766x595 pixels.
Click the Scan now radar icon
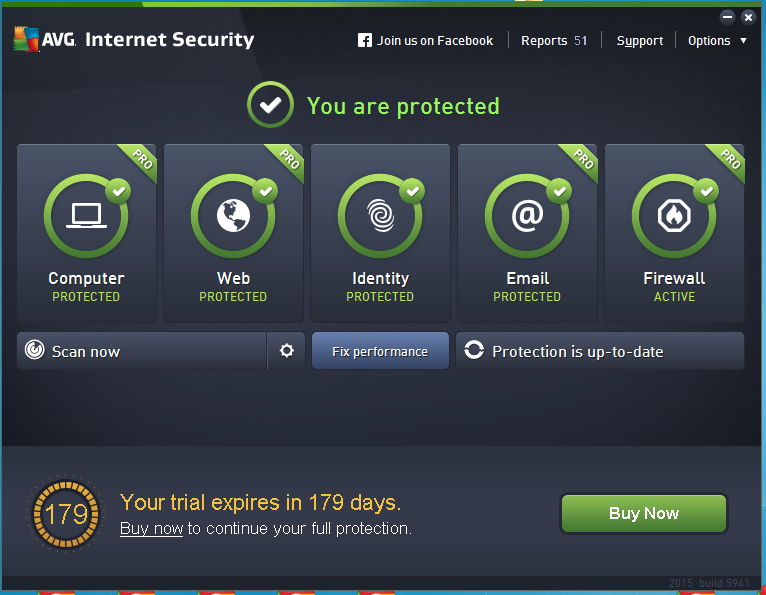35,351
